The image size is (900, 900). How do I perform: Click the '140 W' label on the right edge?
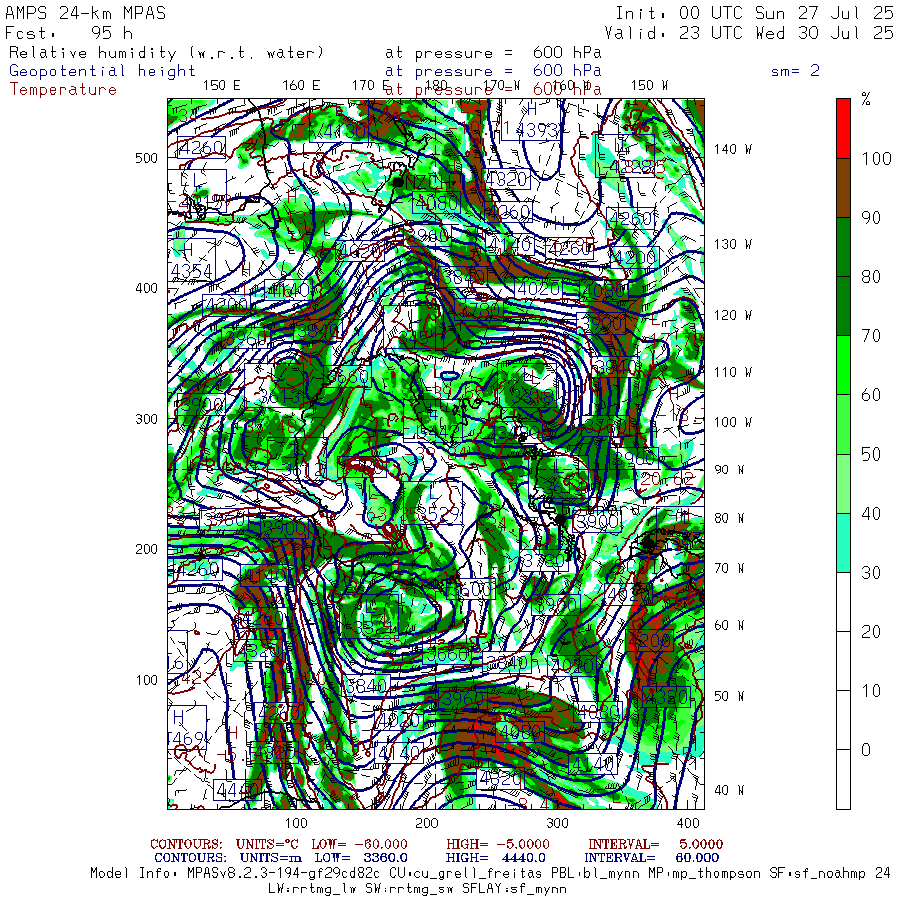point(732,149)
